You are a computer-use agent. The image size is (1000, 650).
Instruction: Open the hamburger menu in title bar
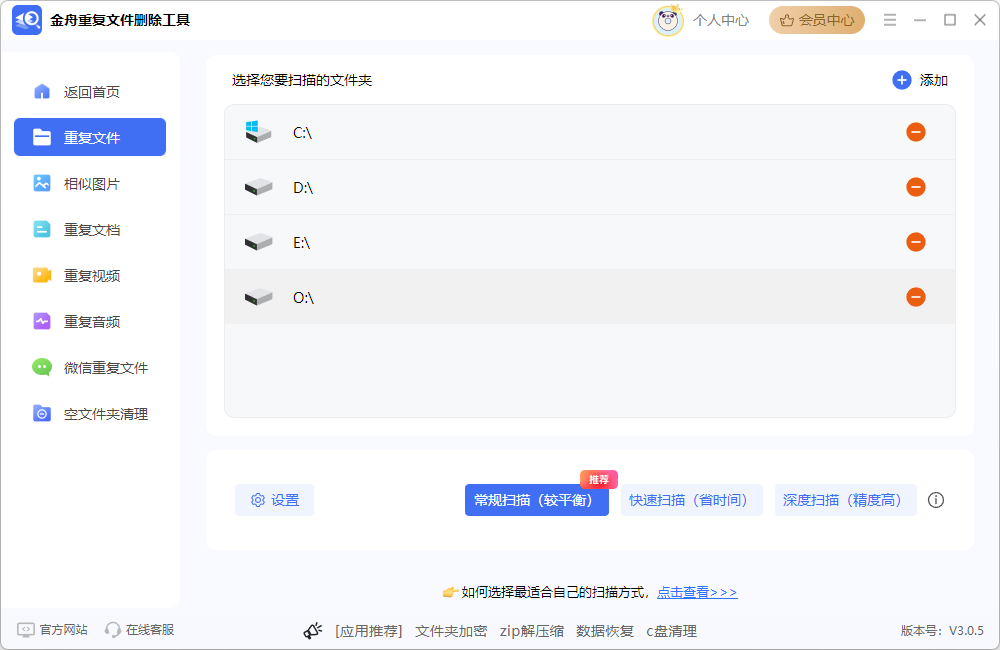tap(890, 20)
